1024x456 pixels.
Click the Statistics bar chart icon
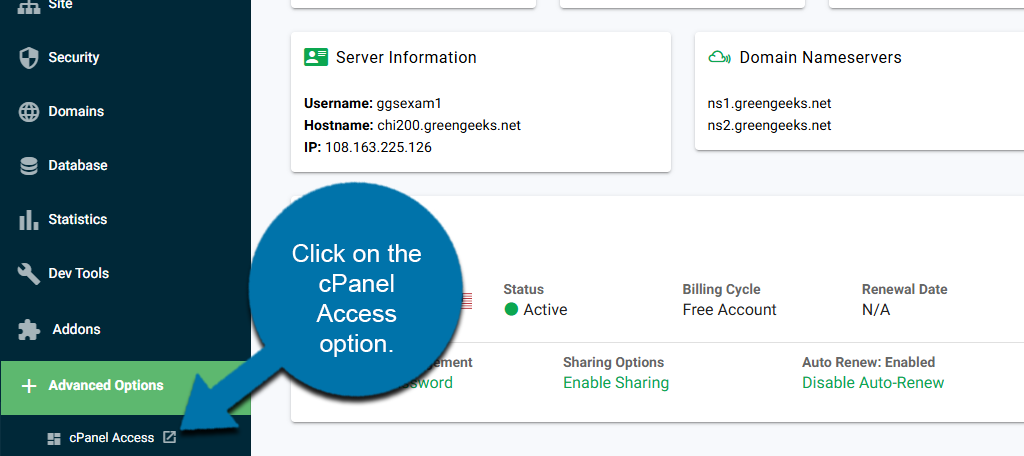(29, 220)
